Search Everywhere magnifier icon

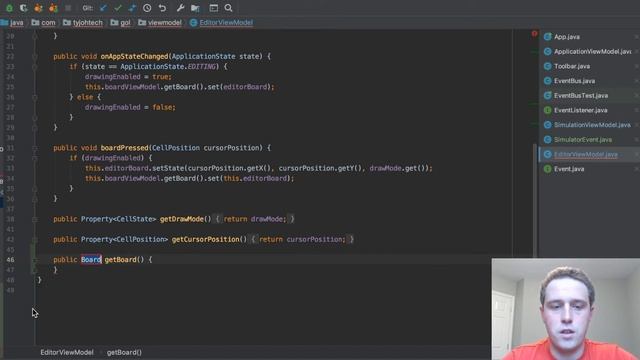pos(229,8)
